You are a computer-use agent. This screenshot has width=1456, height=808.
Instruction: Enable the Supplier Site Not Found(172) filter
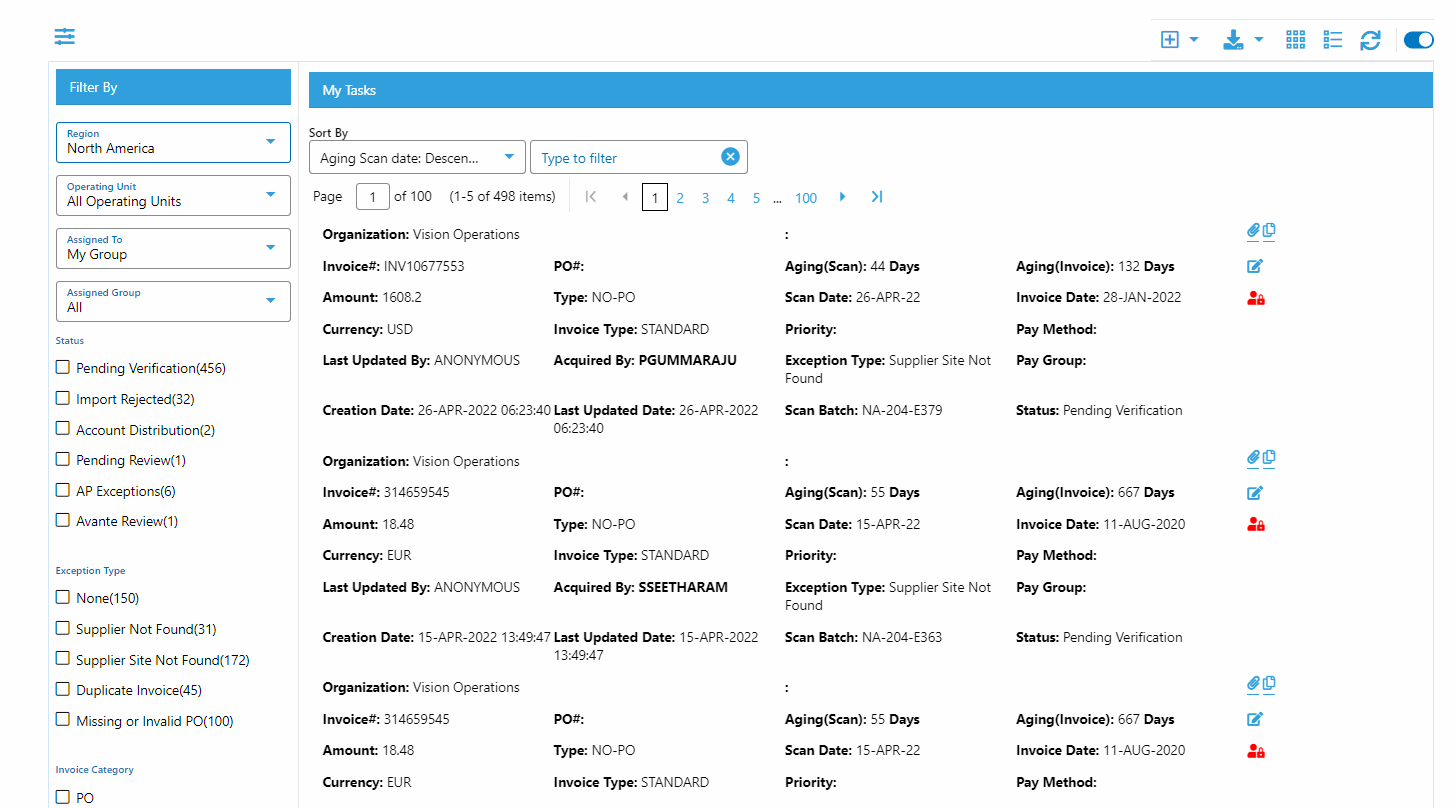63,659
